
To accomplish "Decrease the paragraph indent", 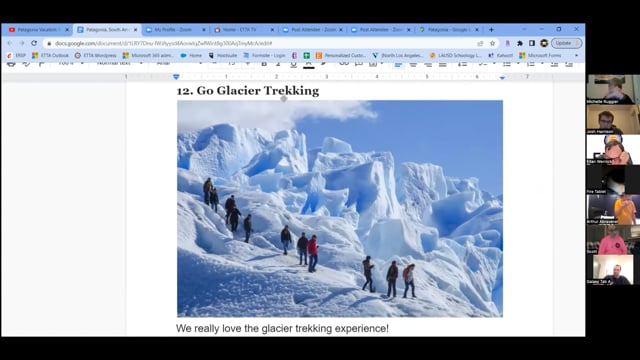I will [554, 64].
